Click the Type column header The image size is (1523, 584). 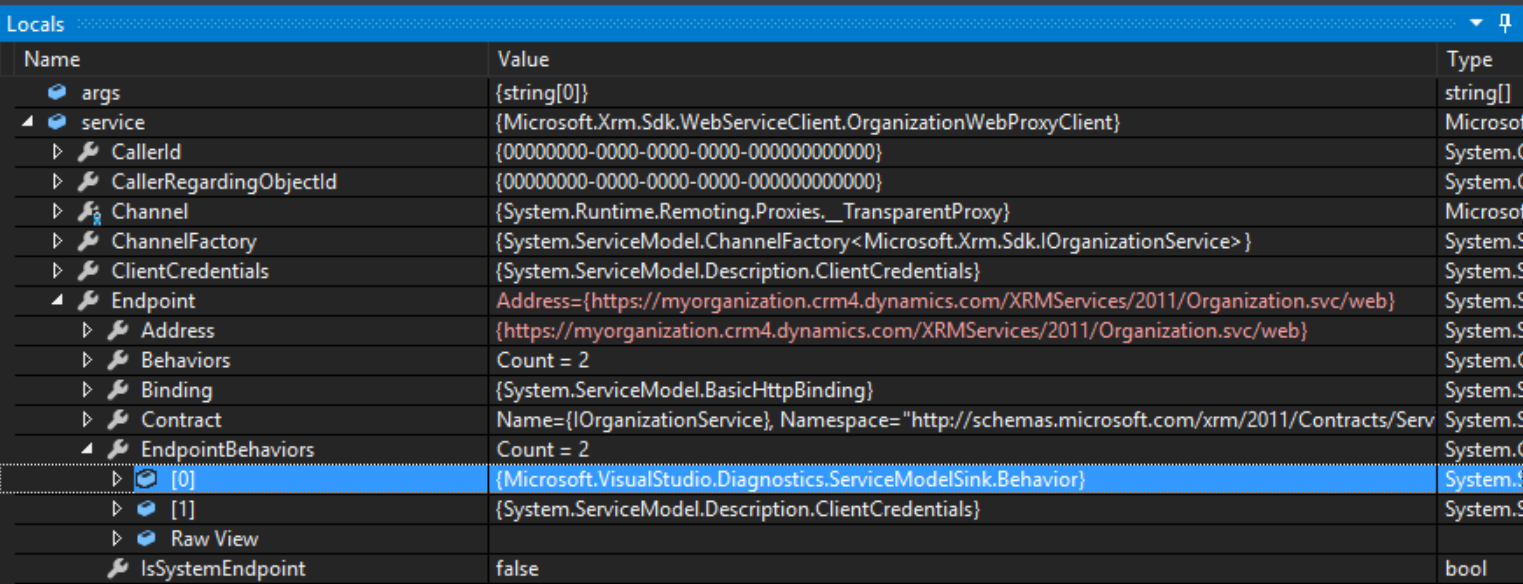coord(1469,60)
